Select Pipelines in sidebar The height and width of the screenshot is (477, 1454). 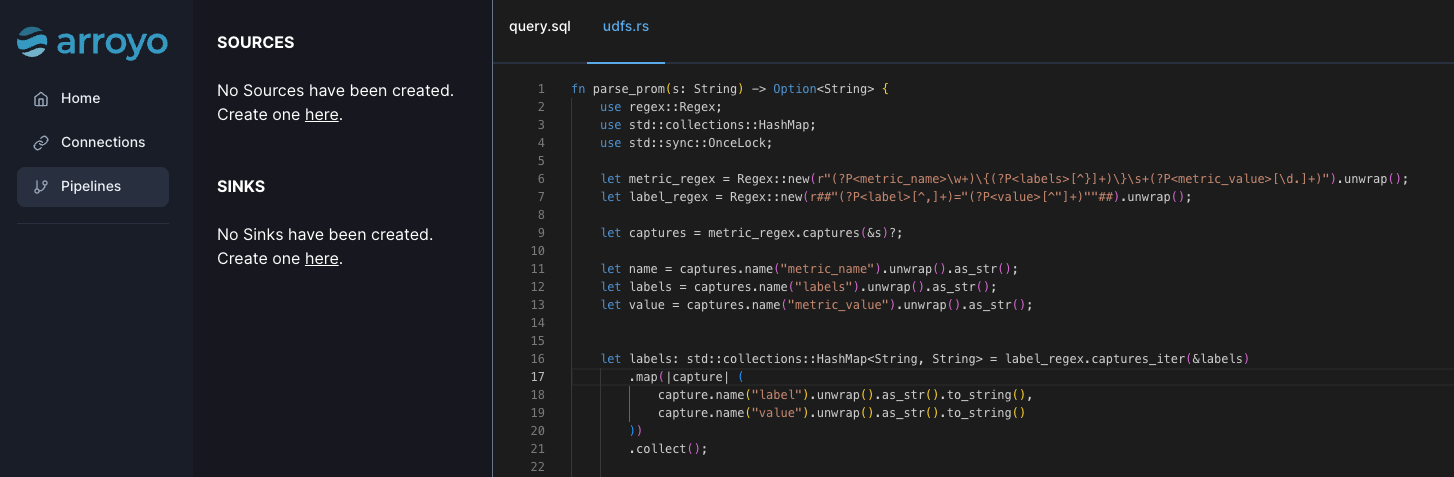tap(93, 187)
